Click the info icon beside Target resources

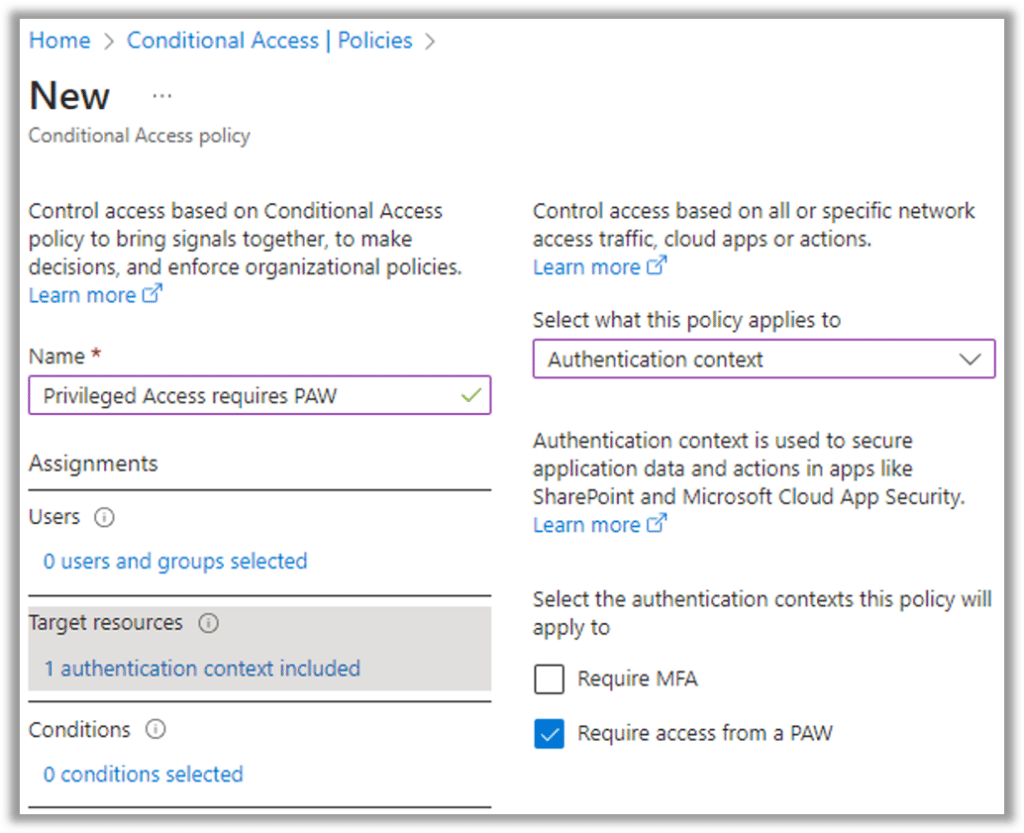(x=208, y=623)
